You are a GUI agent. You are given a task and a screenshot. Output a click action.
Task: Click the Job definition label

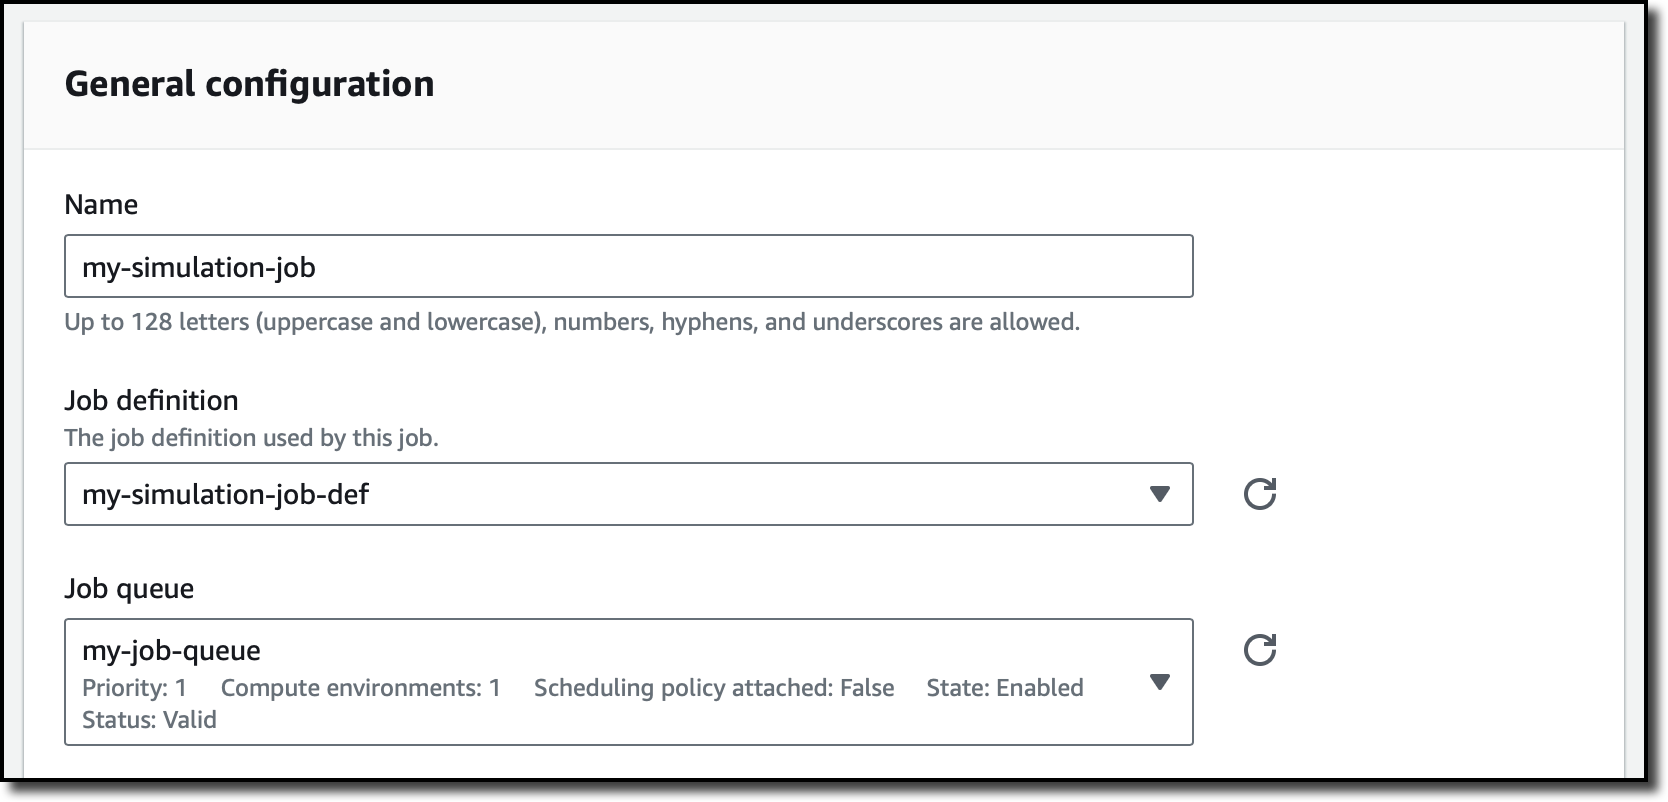151,401
